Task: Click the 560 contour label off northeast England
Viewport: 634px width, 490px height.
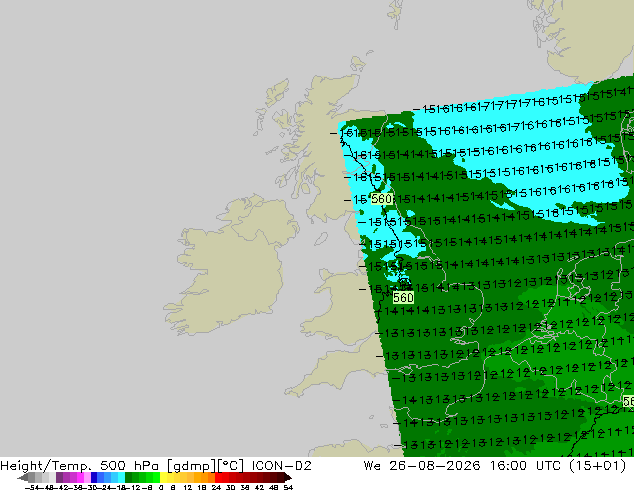Action: (x=403, y=298)
